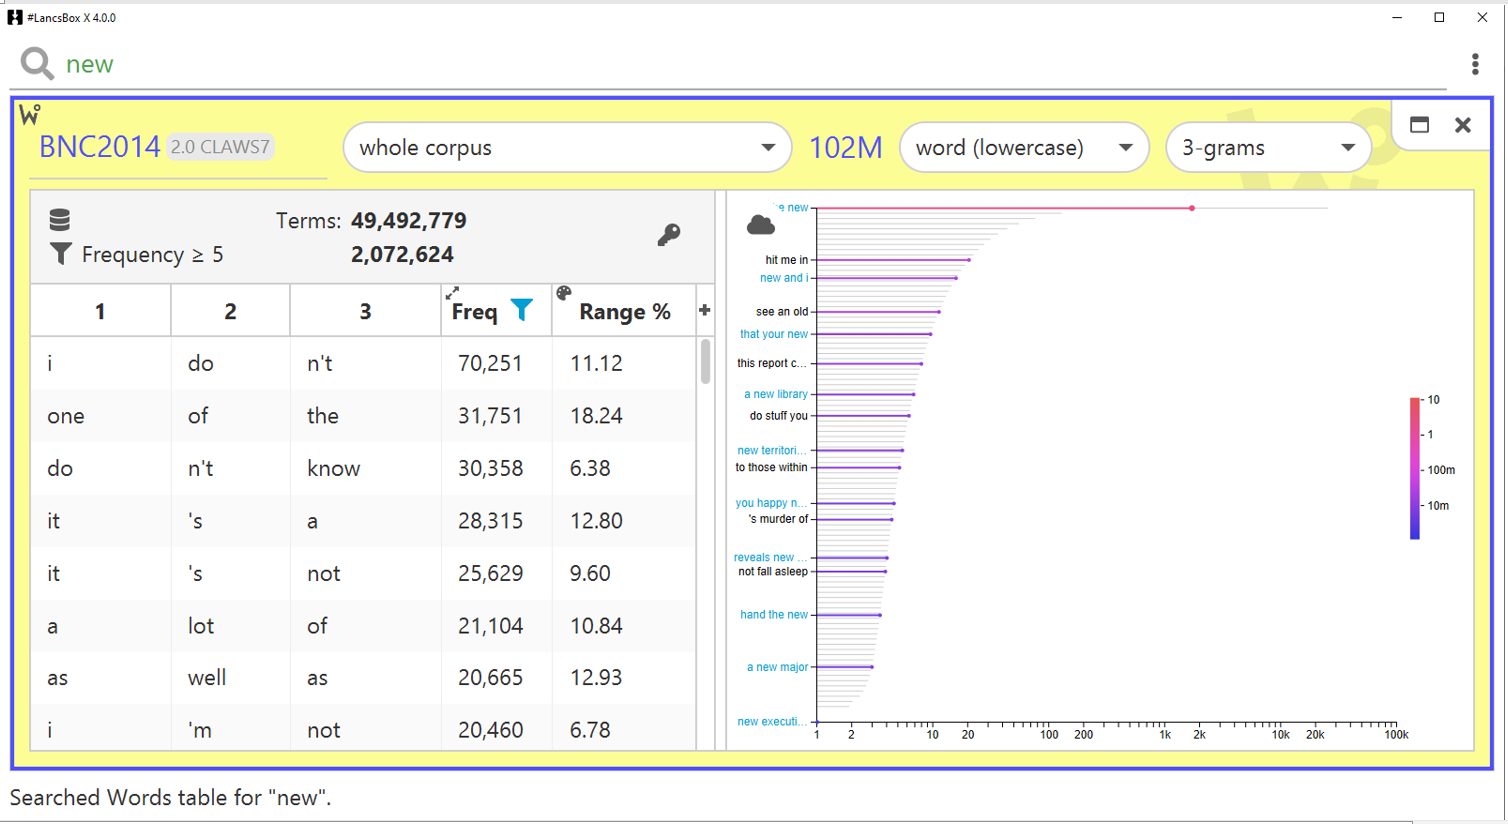Click the database corpus icon
Image resolution: width=1508 pixels, height=824 pixels.
tap(60, 220)
